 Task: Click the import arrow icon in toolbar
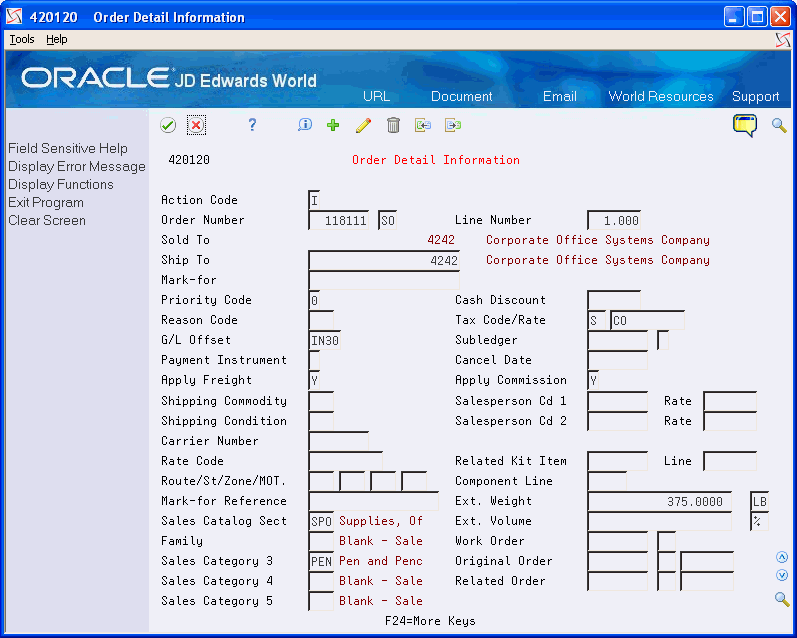(x=422, y=125)
